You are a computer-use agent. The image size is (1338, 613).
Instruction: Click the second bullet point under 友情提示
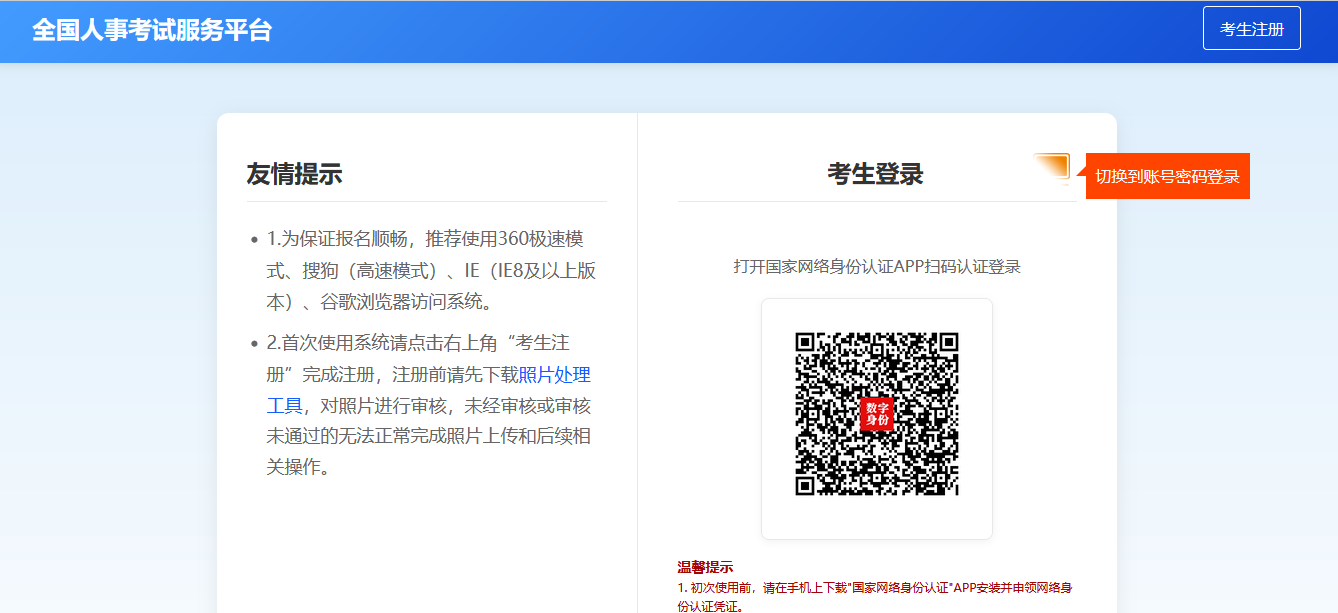point(254,344)
